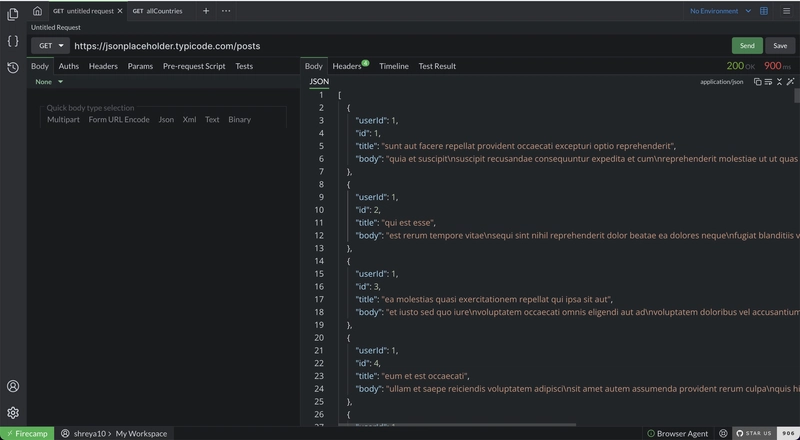Open the tab options ellipsis menu
The width and height of the screenshot is (800, 440).
(226, 11)
